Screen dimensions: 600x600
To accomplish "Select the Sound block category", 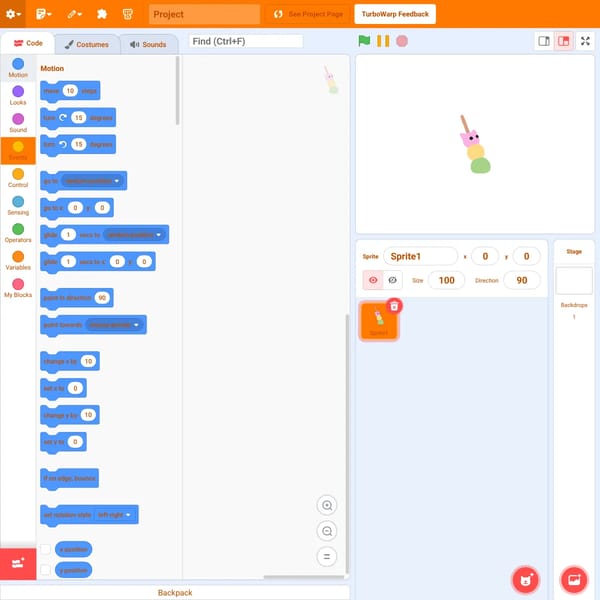I will (x=18, y=123).
